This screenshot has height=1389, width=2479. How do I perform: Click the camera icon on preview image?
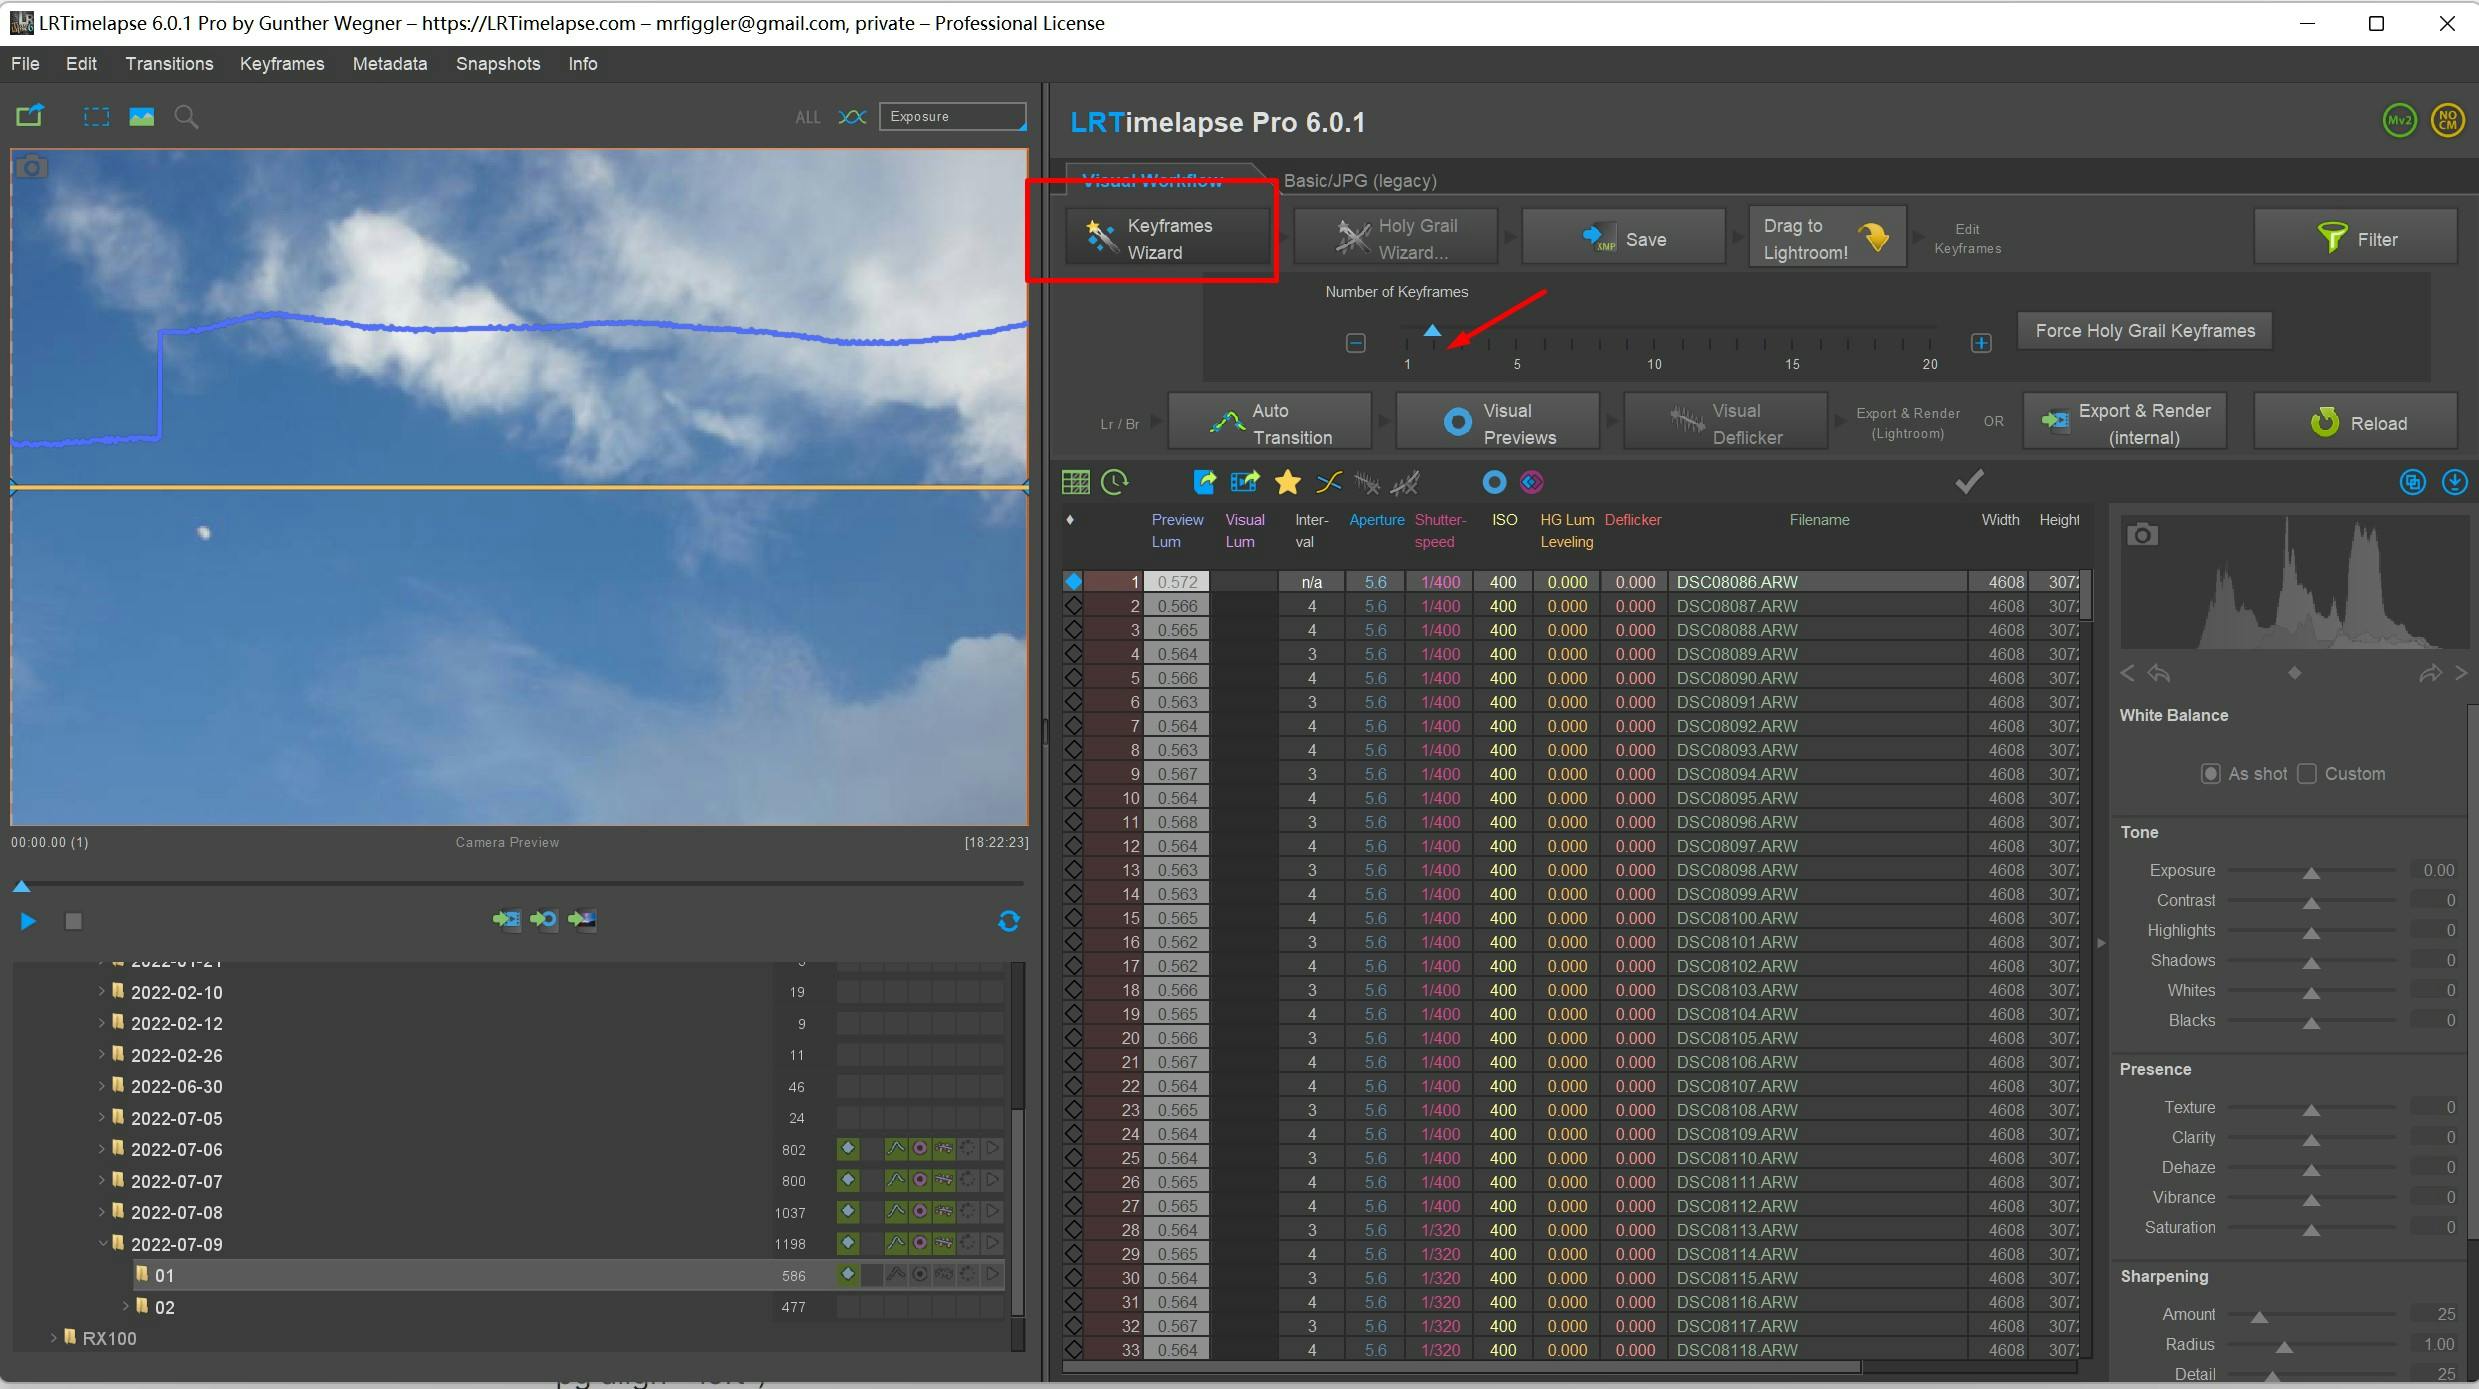click(x=31, y=167)
